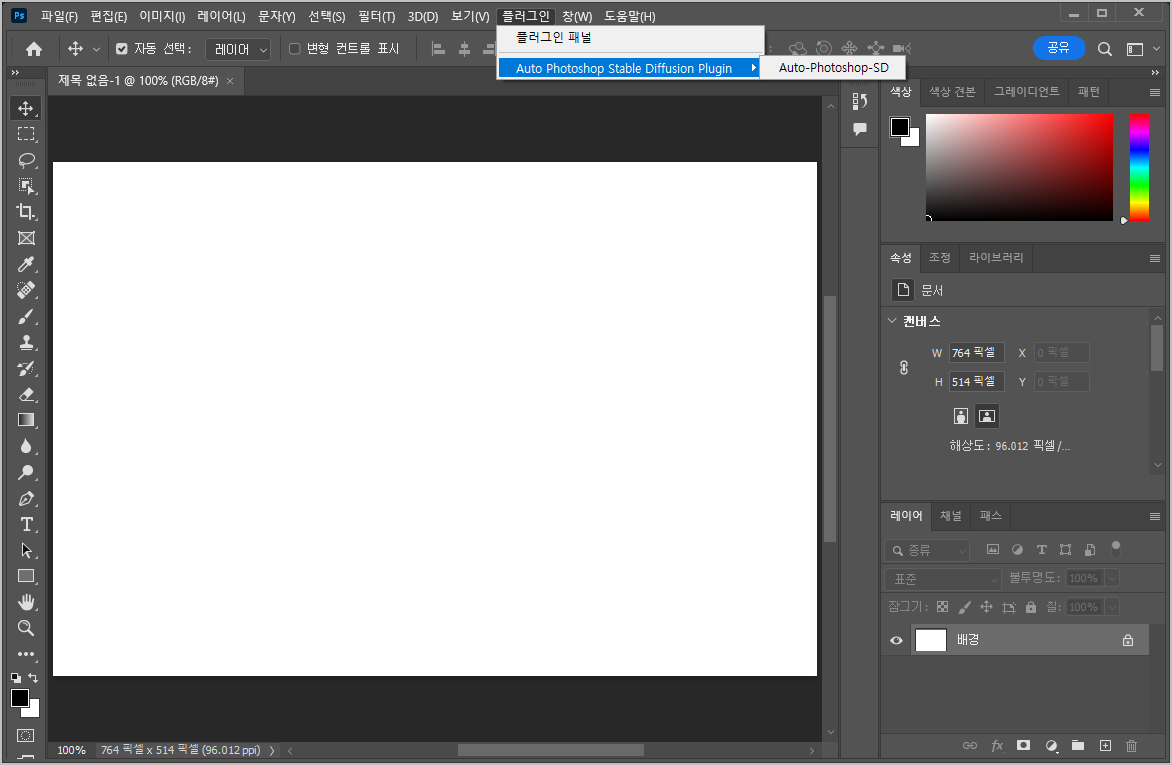This screenshot has height=765, width=1172.
Task: Select the Brush tool
Action: [x=26, y=316]
